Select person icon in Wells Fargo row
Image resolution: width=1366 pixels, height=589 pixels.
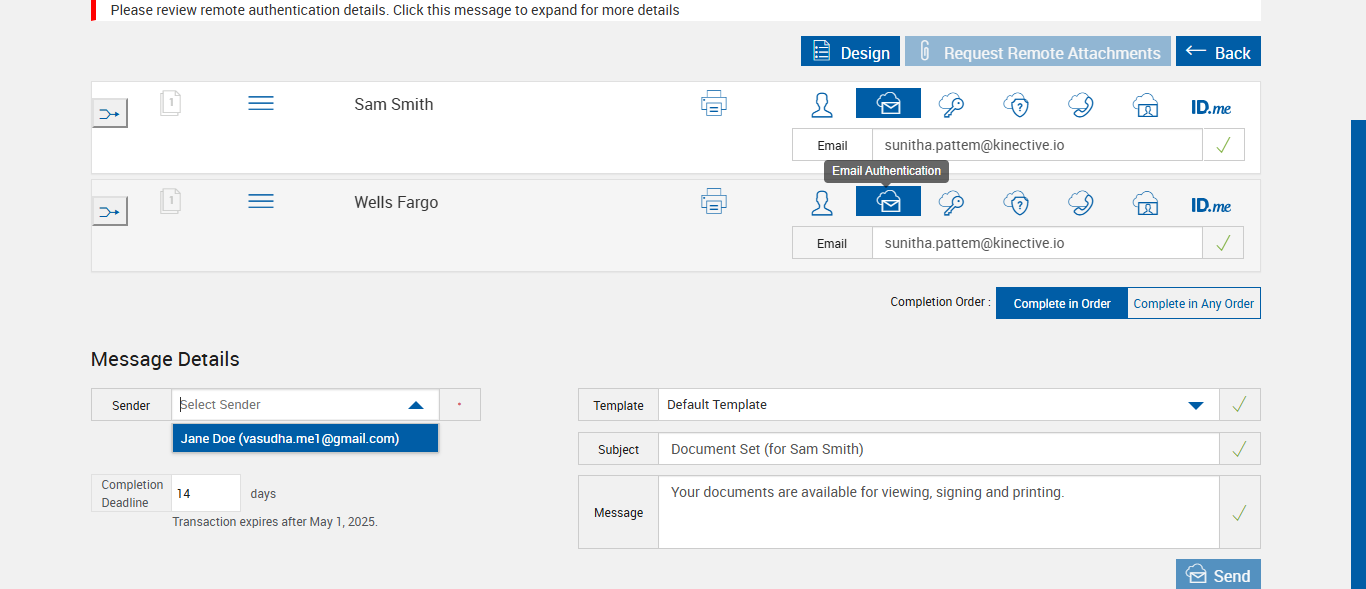(x=822, y=203)
